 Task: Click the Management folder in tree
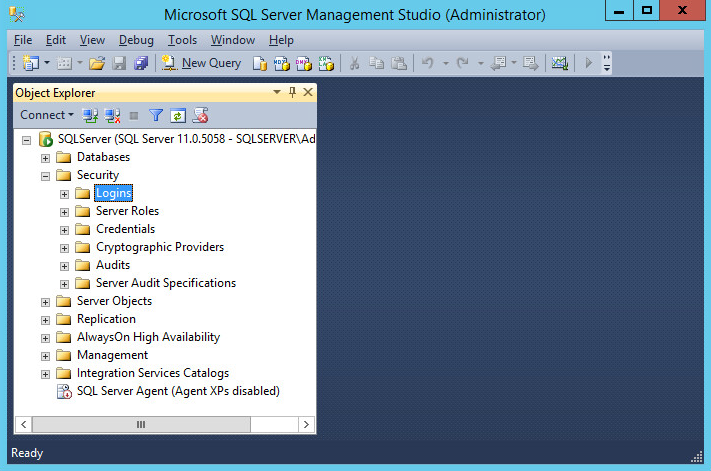point(112,355)
